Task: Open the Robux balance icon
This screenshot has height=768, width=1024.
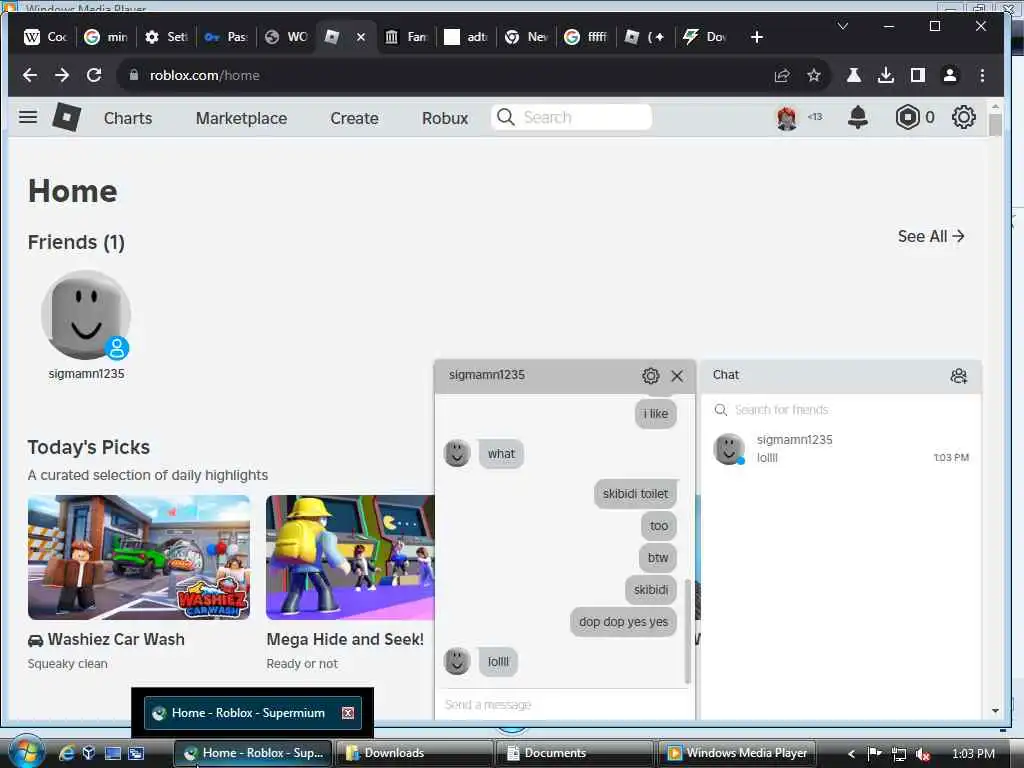Action: (x=907, y=118)
